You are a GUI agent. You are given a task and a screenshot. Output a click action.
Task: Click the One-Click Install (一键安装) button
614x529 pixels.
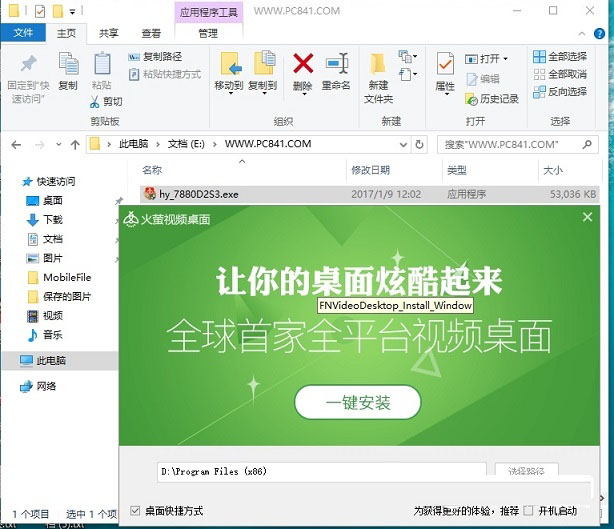click(358, 402)
